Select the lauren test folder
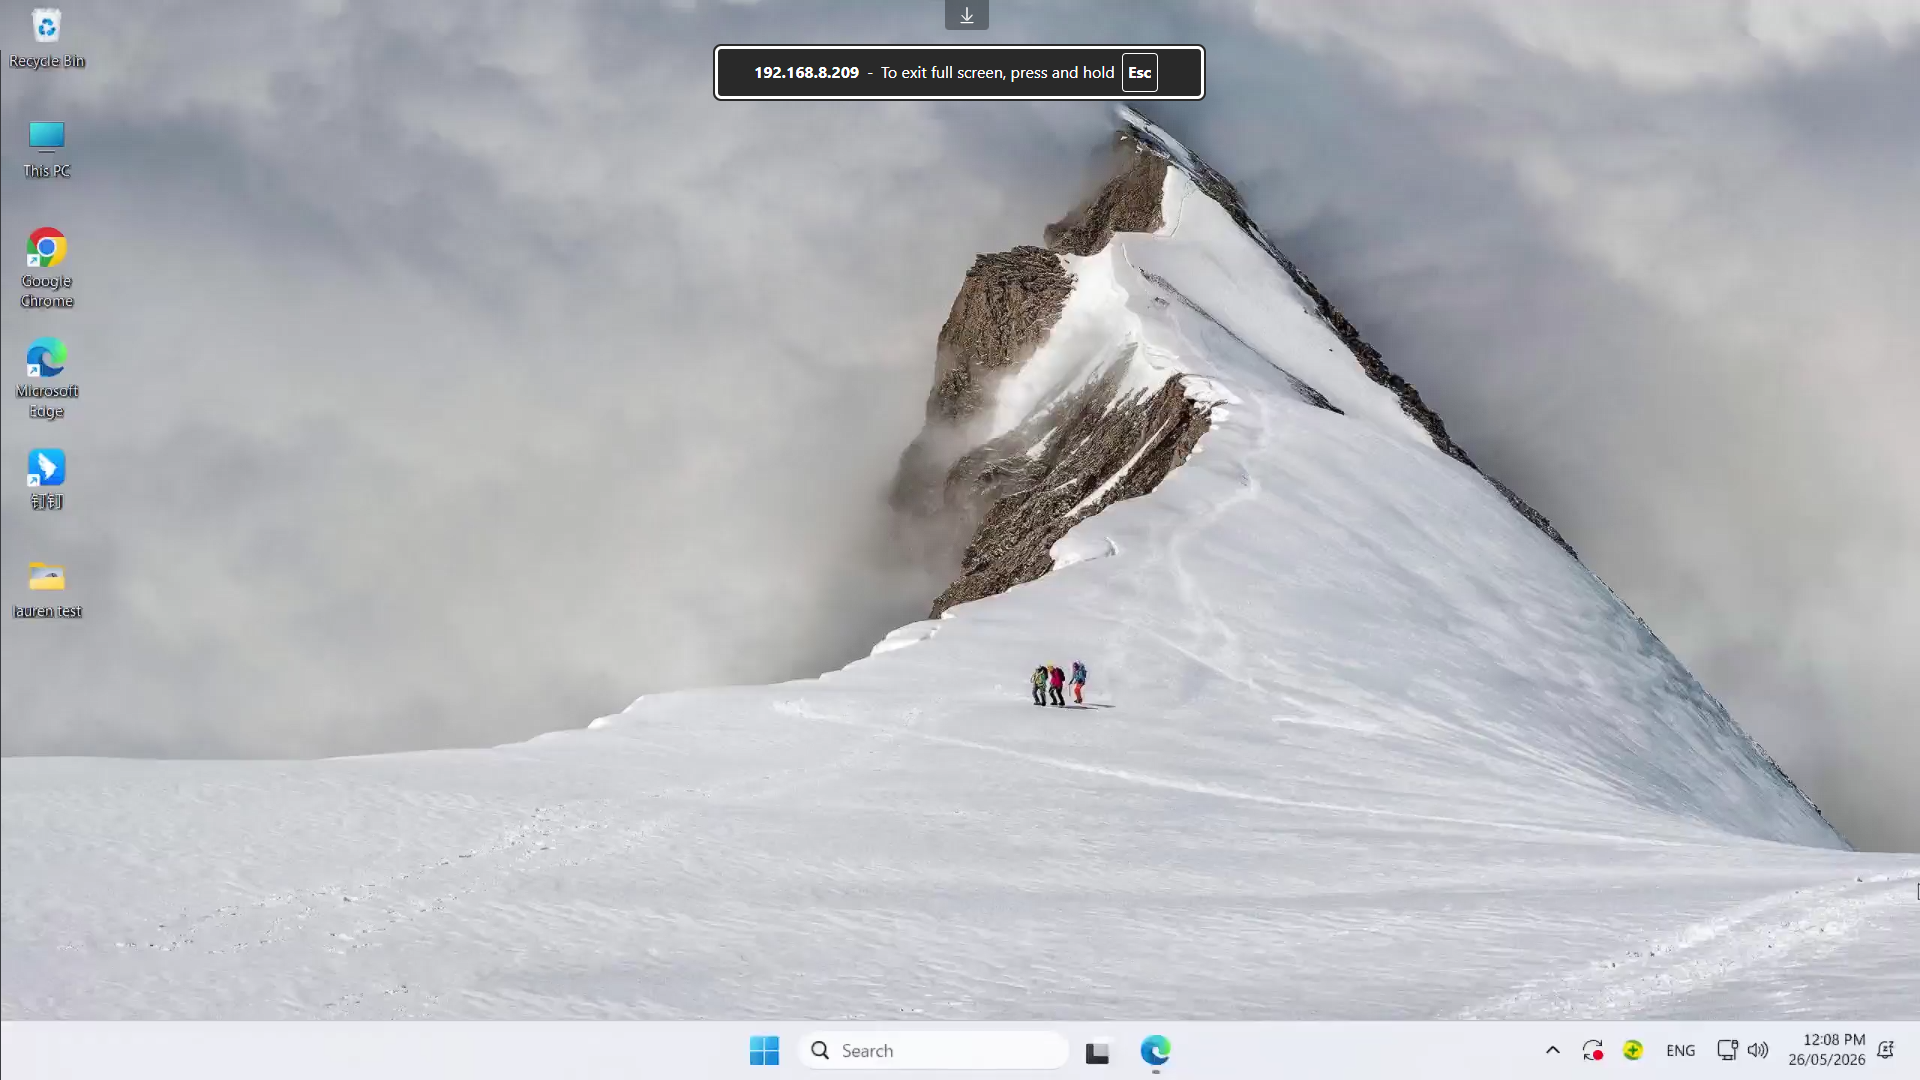Viewport: 1920px width, 1080px height. pyautogui.click(x=46, y=589)
